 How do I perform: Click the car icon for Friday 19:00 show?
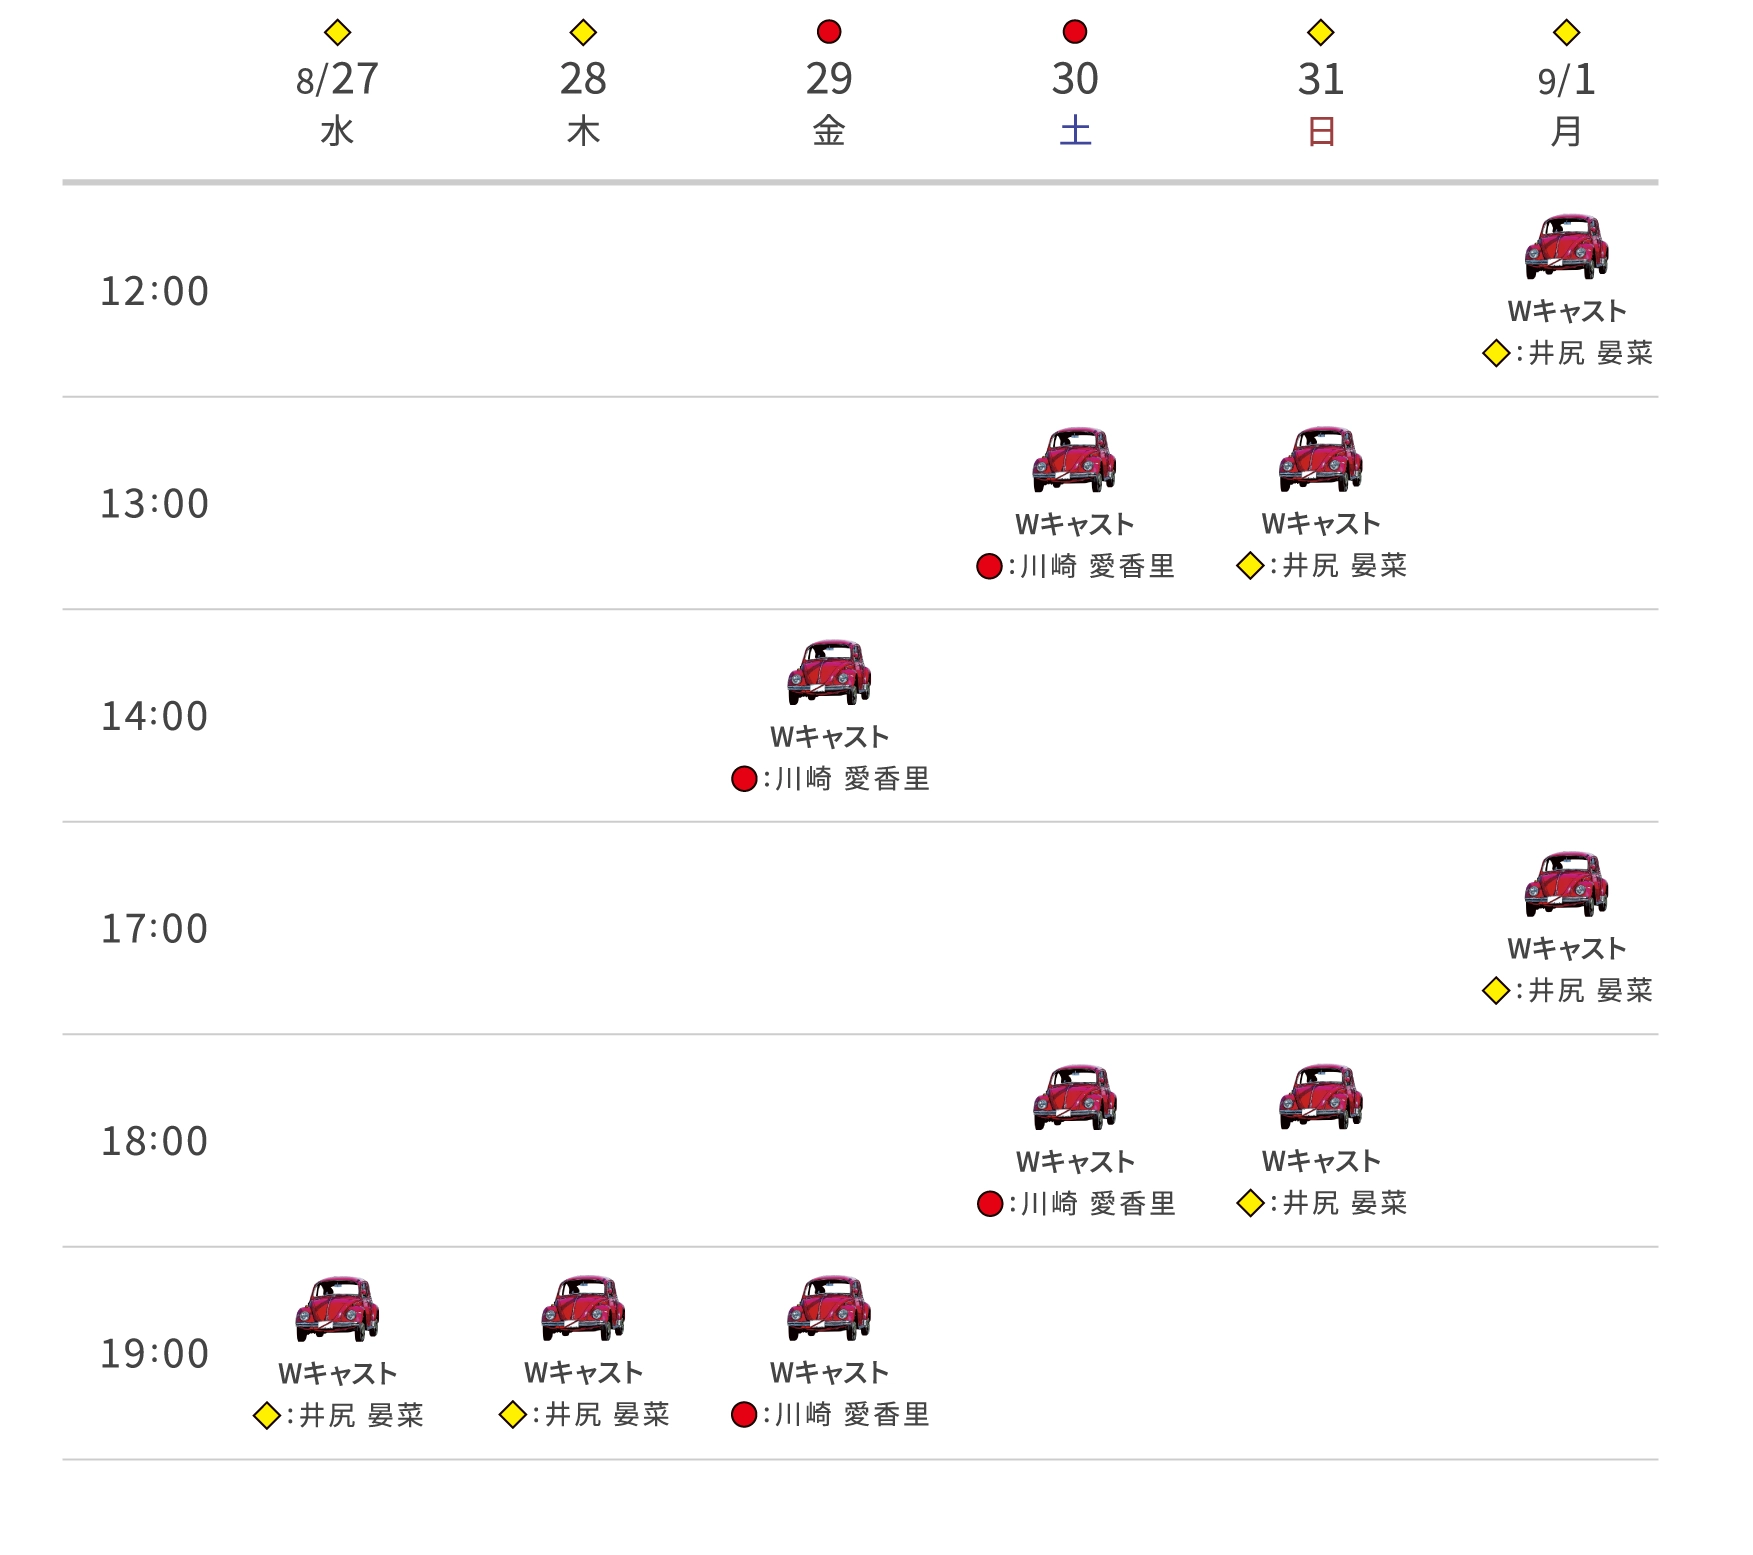pyautogui.click(x=829, y=1308)
